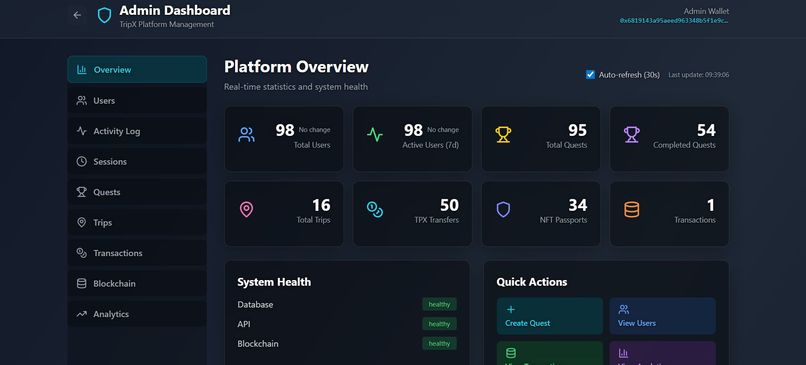Screen dimensions: 806x365
Task: Click the Blockchain database icon in the sidebar
Action: [x=82, y=283]
